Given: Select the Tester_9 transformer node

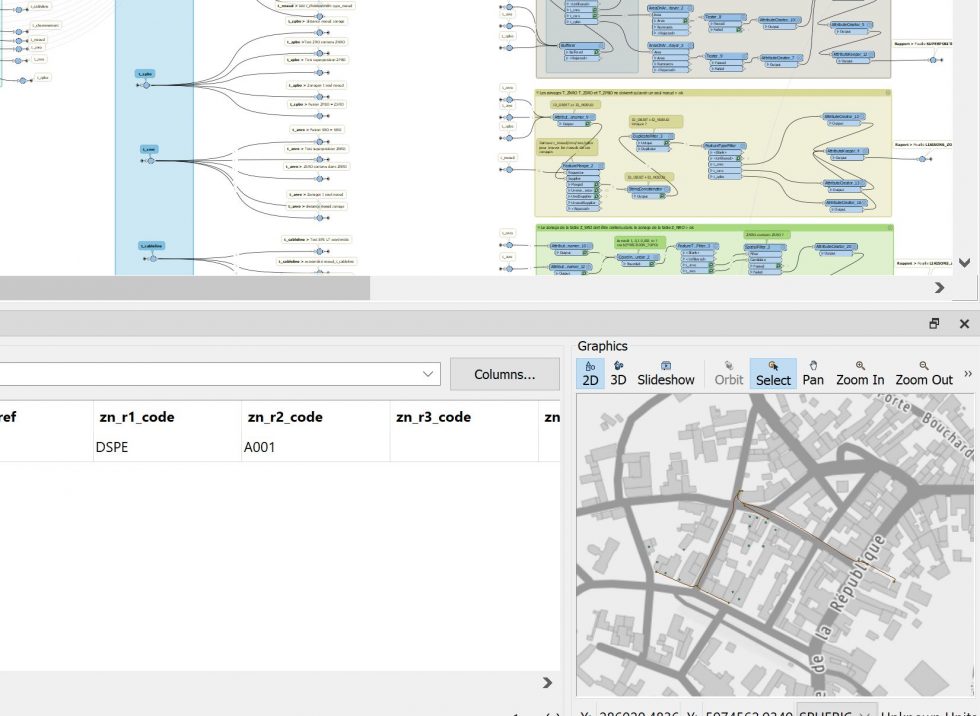Looking at the screenshot, I should coord(727,56).
